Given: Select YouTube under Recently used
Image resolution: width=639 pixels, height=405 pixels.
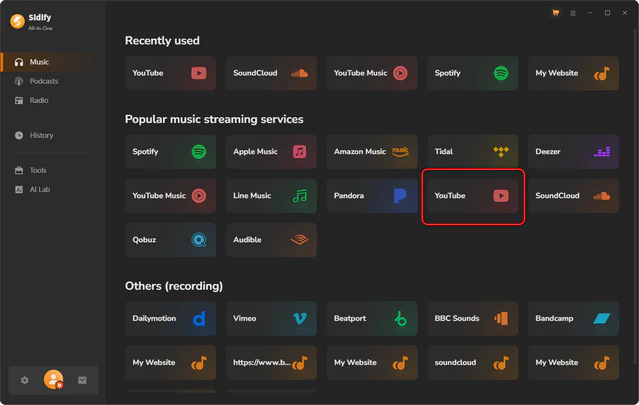Looking at the screenshot, I should tap(170, 73).
